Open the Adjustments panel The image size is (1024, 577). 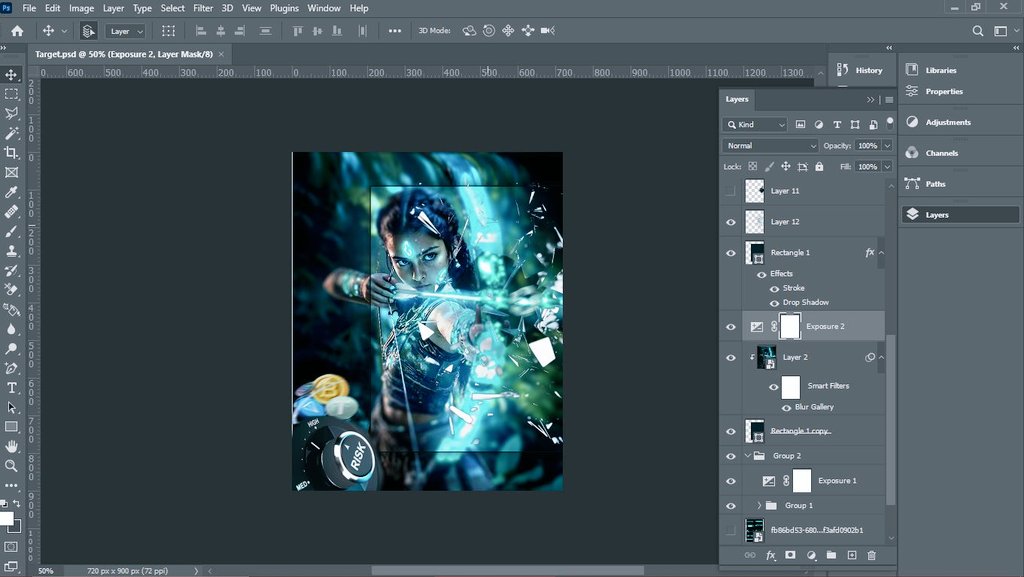click(941, 120)
